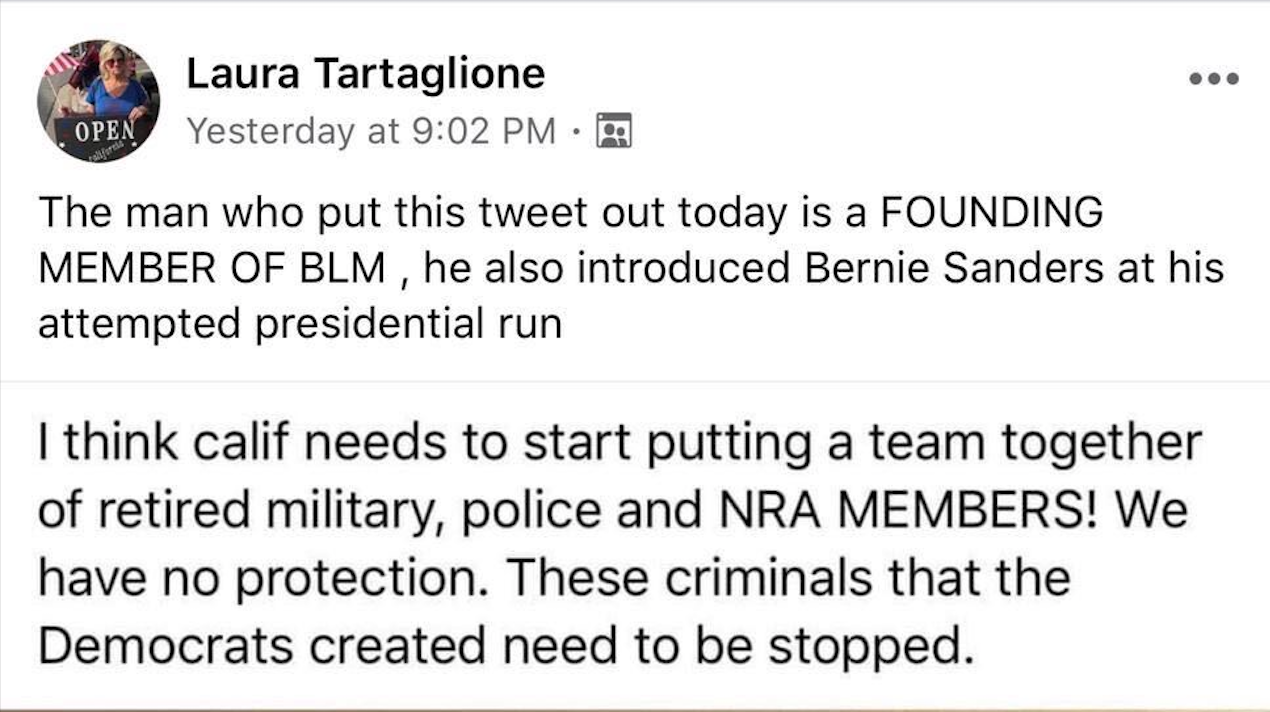Click 'MEMBER OF BLM' in the post text
1270x712 pixels.
(211, 269)
